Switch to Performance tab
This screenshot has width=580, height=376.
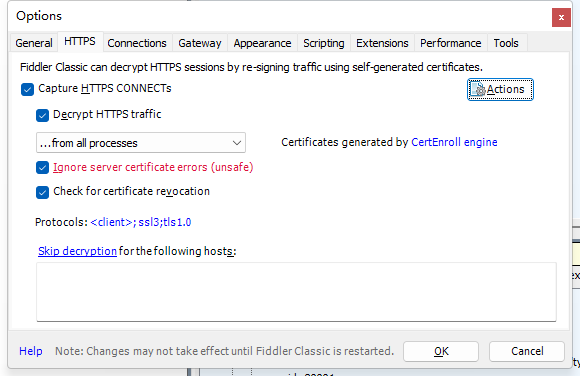[451, 43]
